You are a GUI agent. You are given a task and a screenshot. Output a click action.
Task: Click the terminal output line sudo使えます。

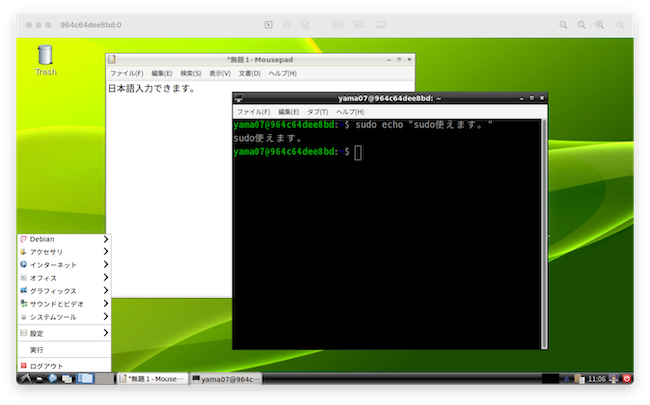point(268,138)
